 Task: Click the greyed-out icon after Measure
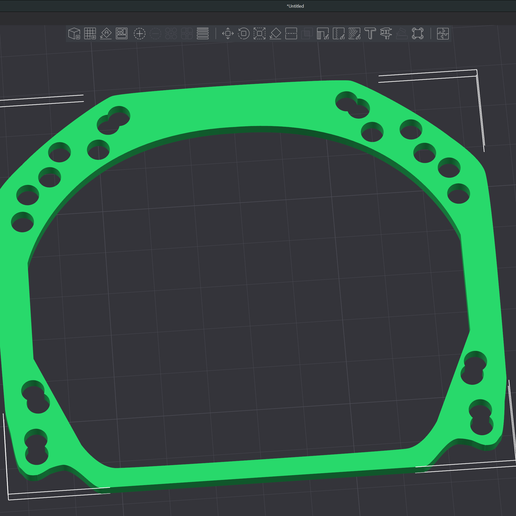click(402, 34)
